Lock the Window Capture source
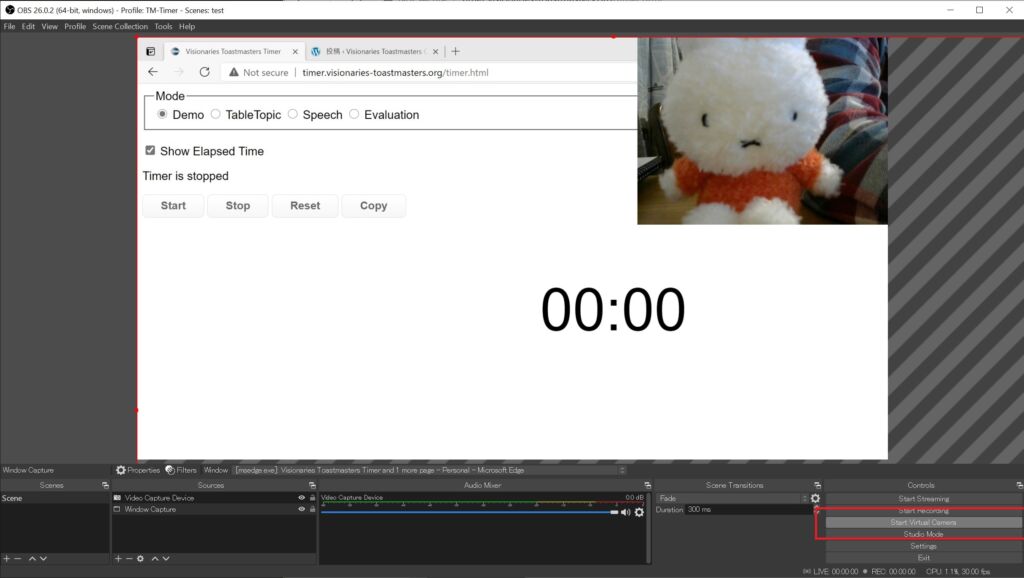The height and width of the screenshot is (578, 1024). click(312, 509)
